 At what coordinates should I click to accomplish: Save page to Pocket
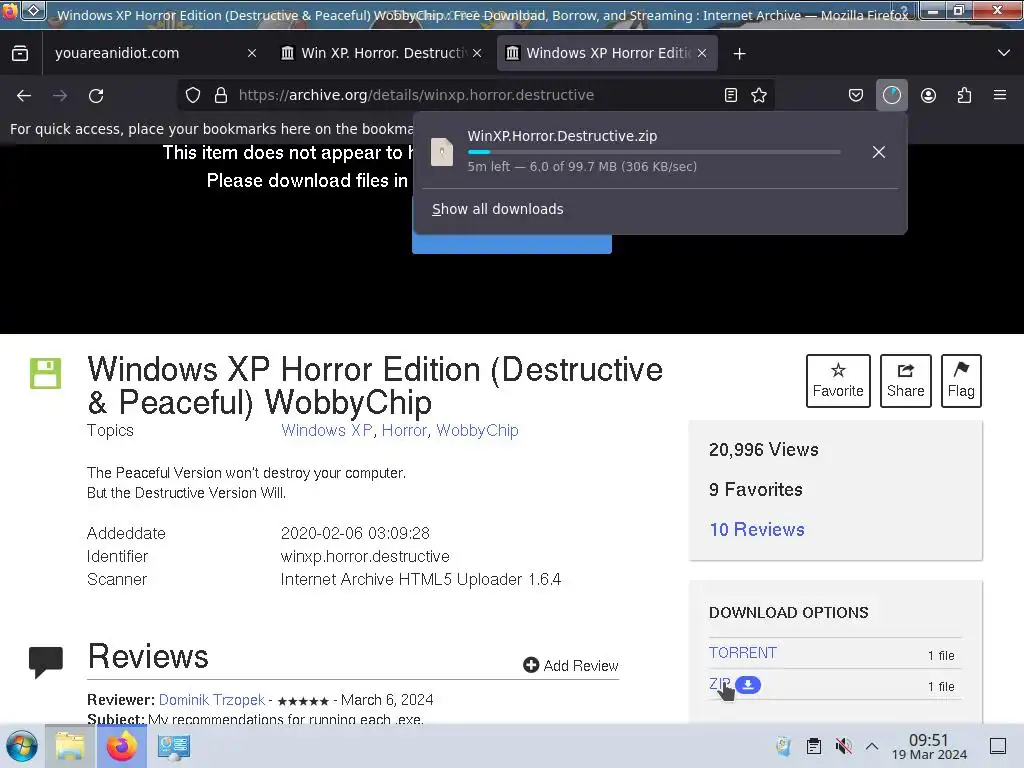pyautogui.click(x=856, y=95)
